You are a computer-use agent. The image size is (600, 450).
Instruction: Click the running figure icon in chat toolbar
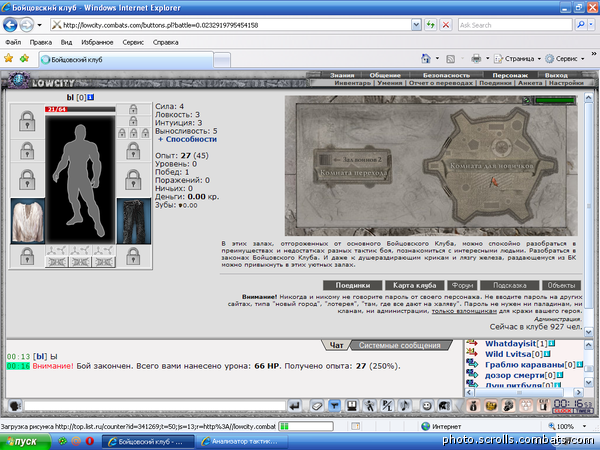coord(370,406)
